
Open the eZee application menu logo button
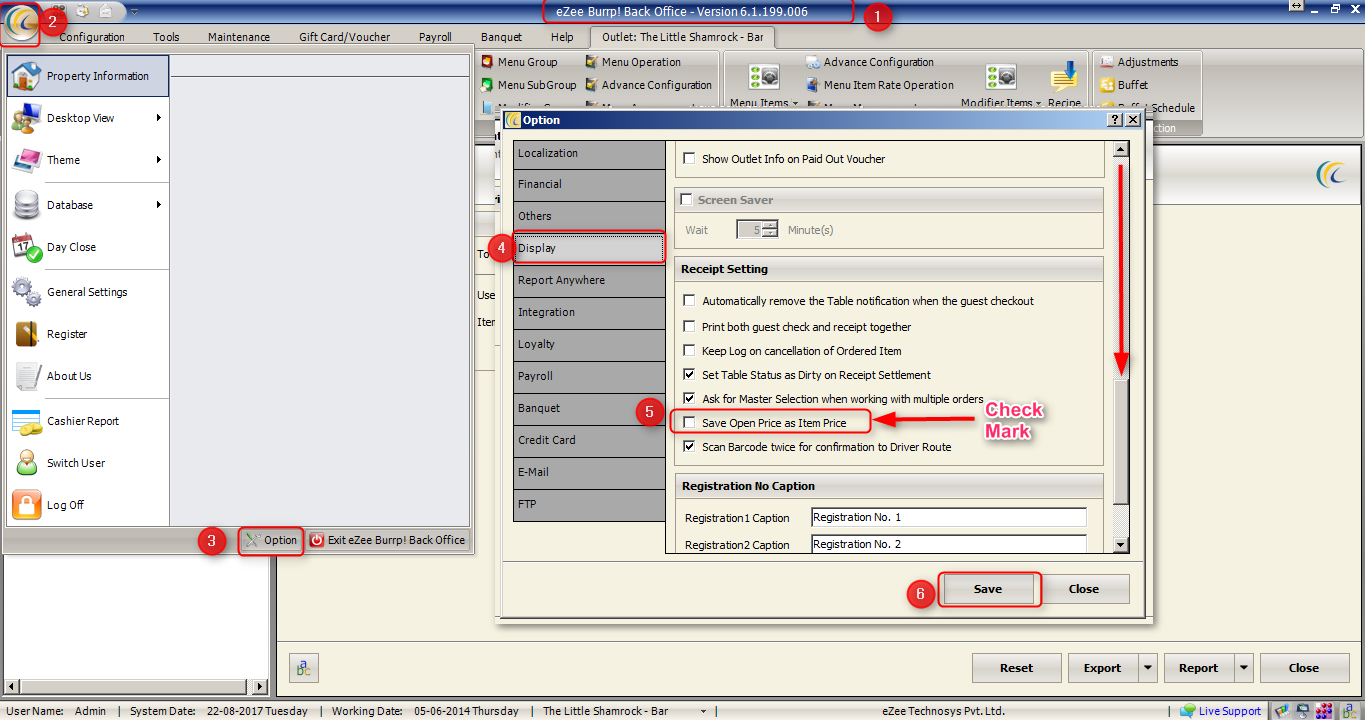pyautogui.click(x=20, y=23)
